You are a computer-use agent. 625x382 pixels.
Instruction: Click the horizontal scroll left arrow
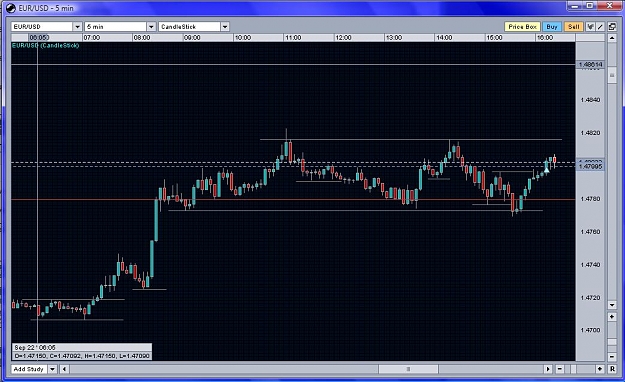click(64, 369)
